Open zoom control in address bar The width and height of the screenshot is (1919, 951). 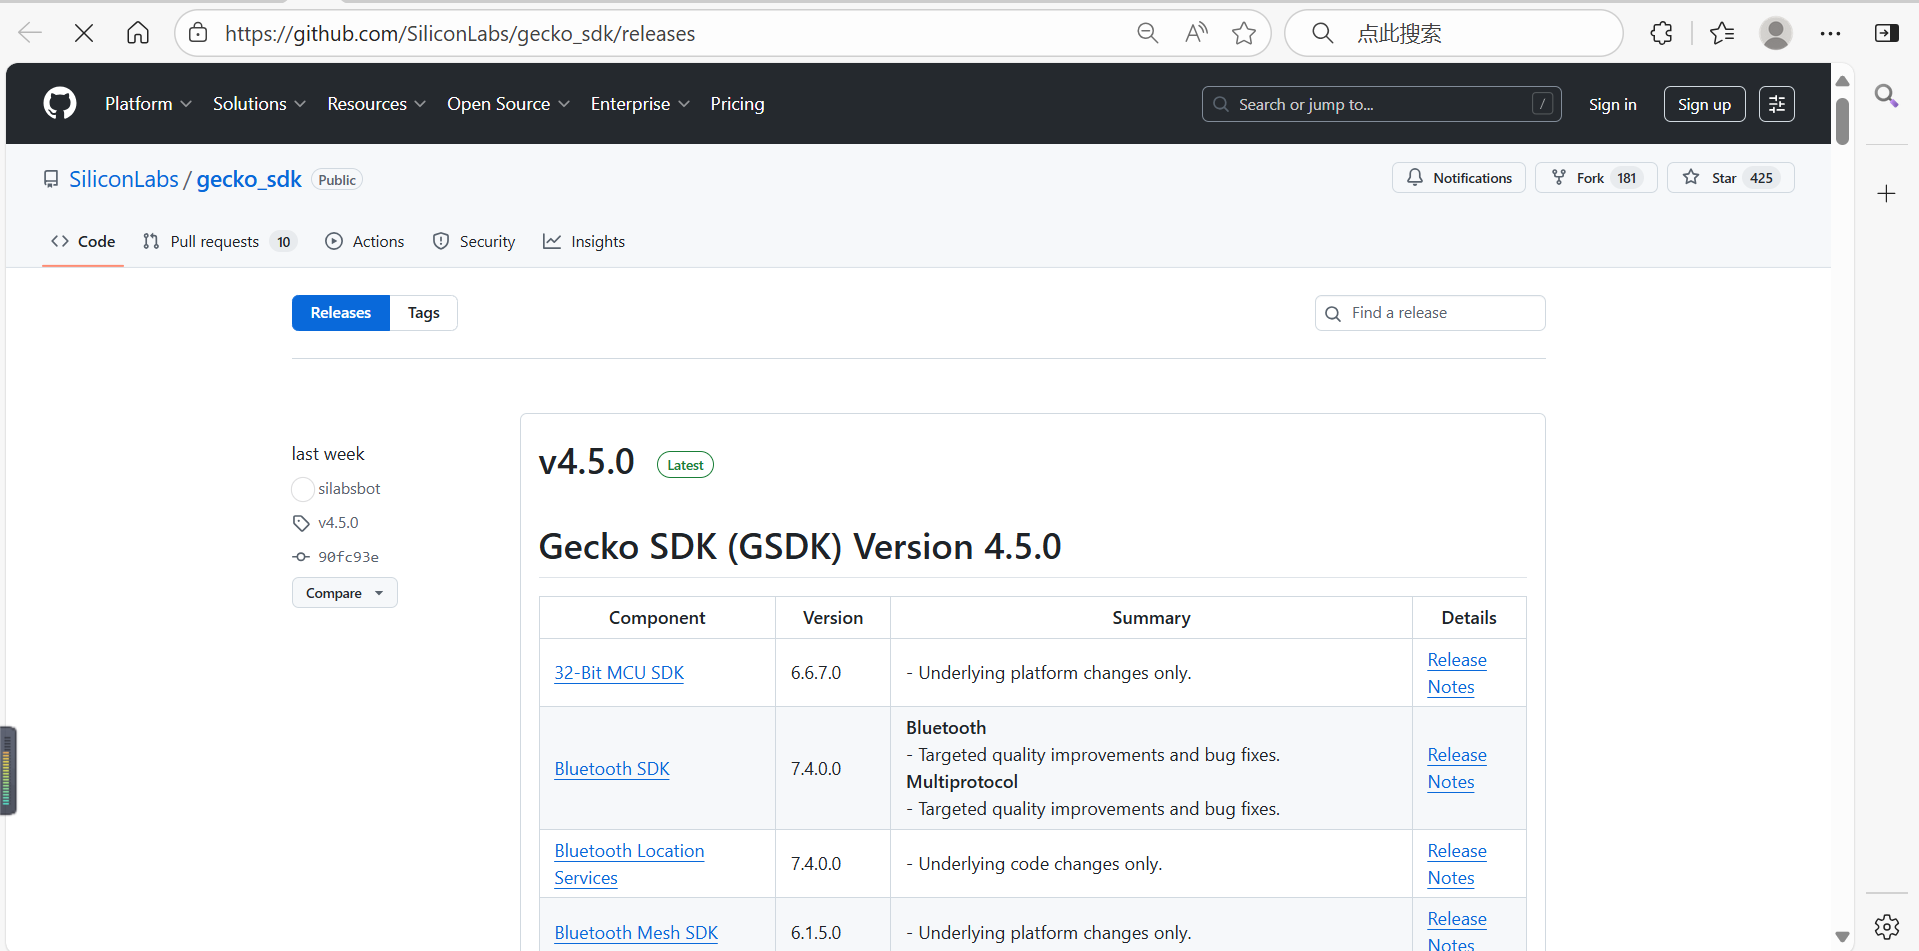pos(1148,33)
